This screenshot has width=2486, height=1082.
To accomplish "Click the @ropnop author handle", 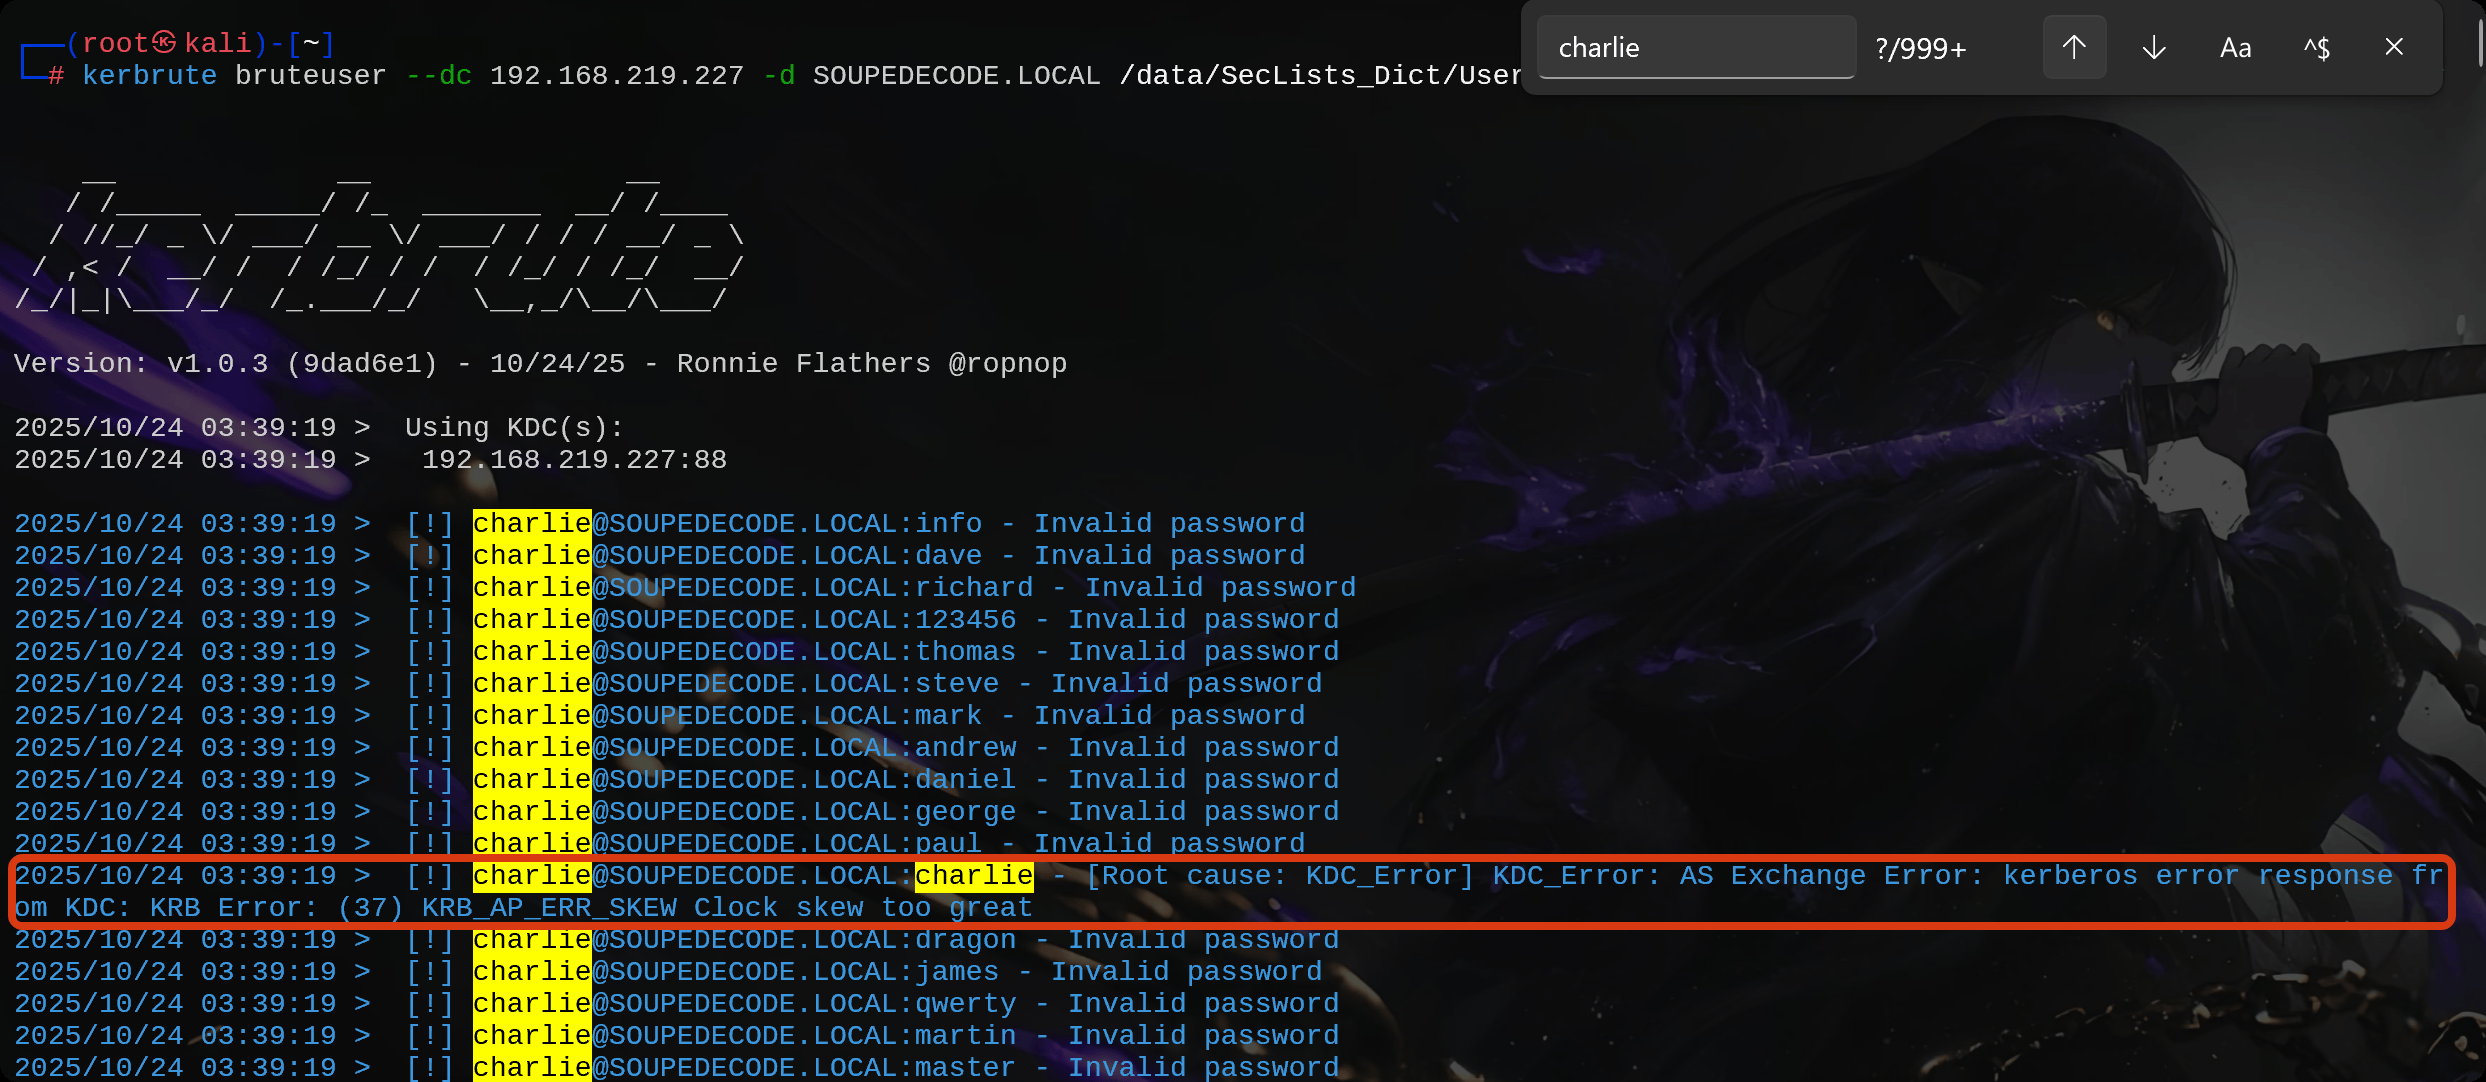I will click(1007, 364).
